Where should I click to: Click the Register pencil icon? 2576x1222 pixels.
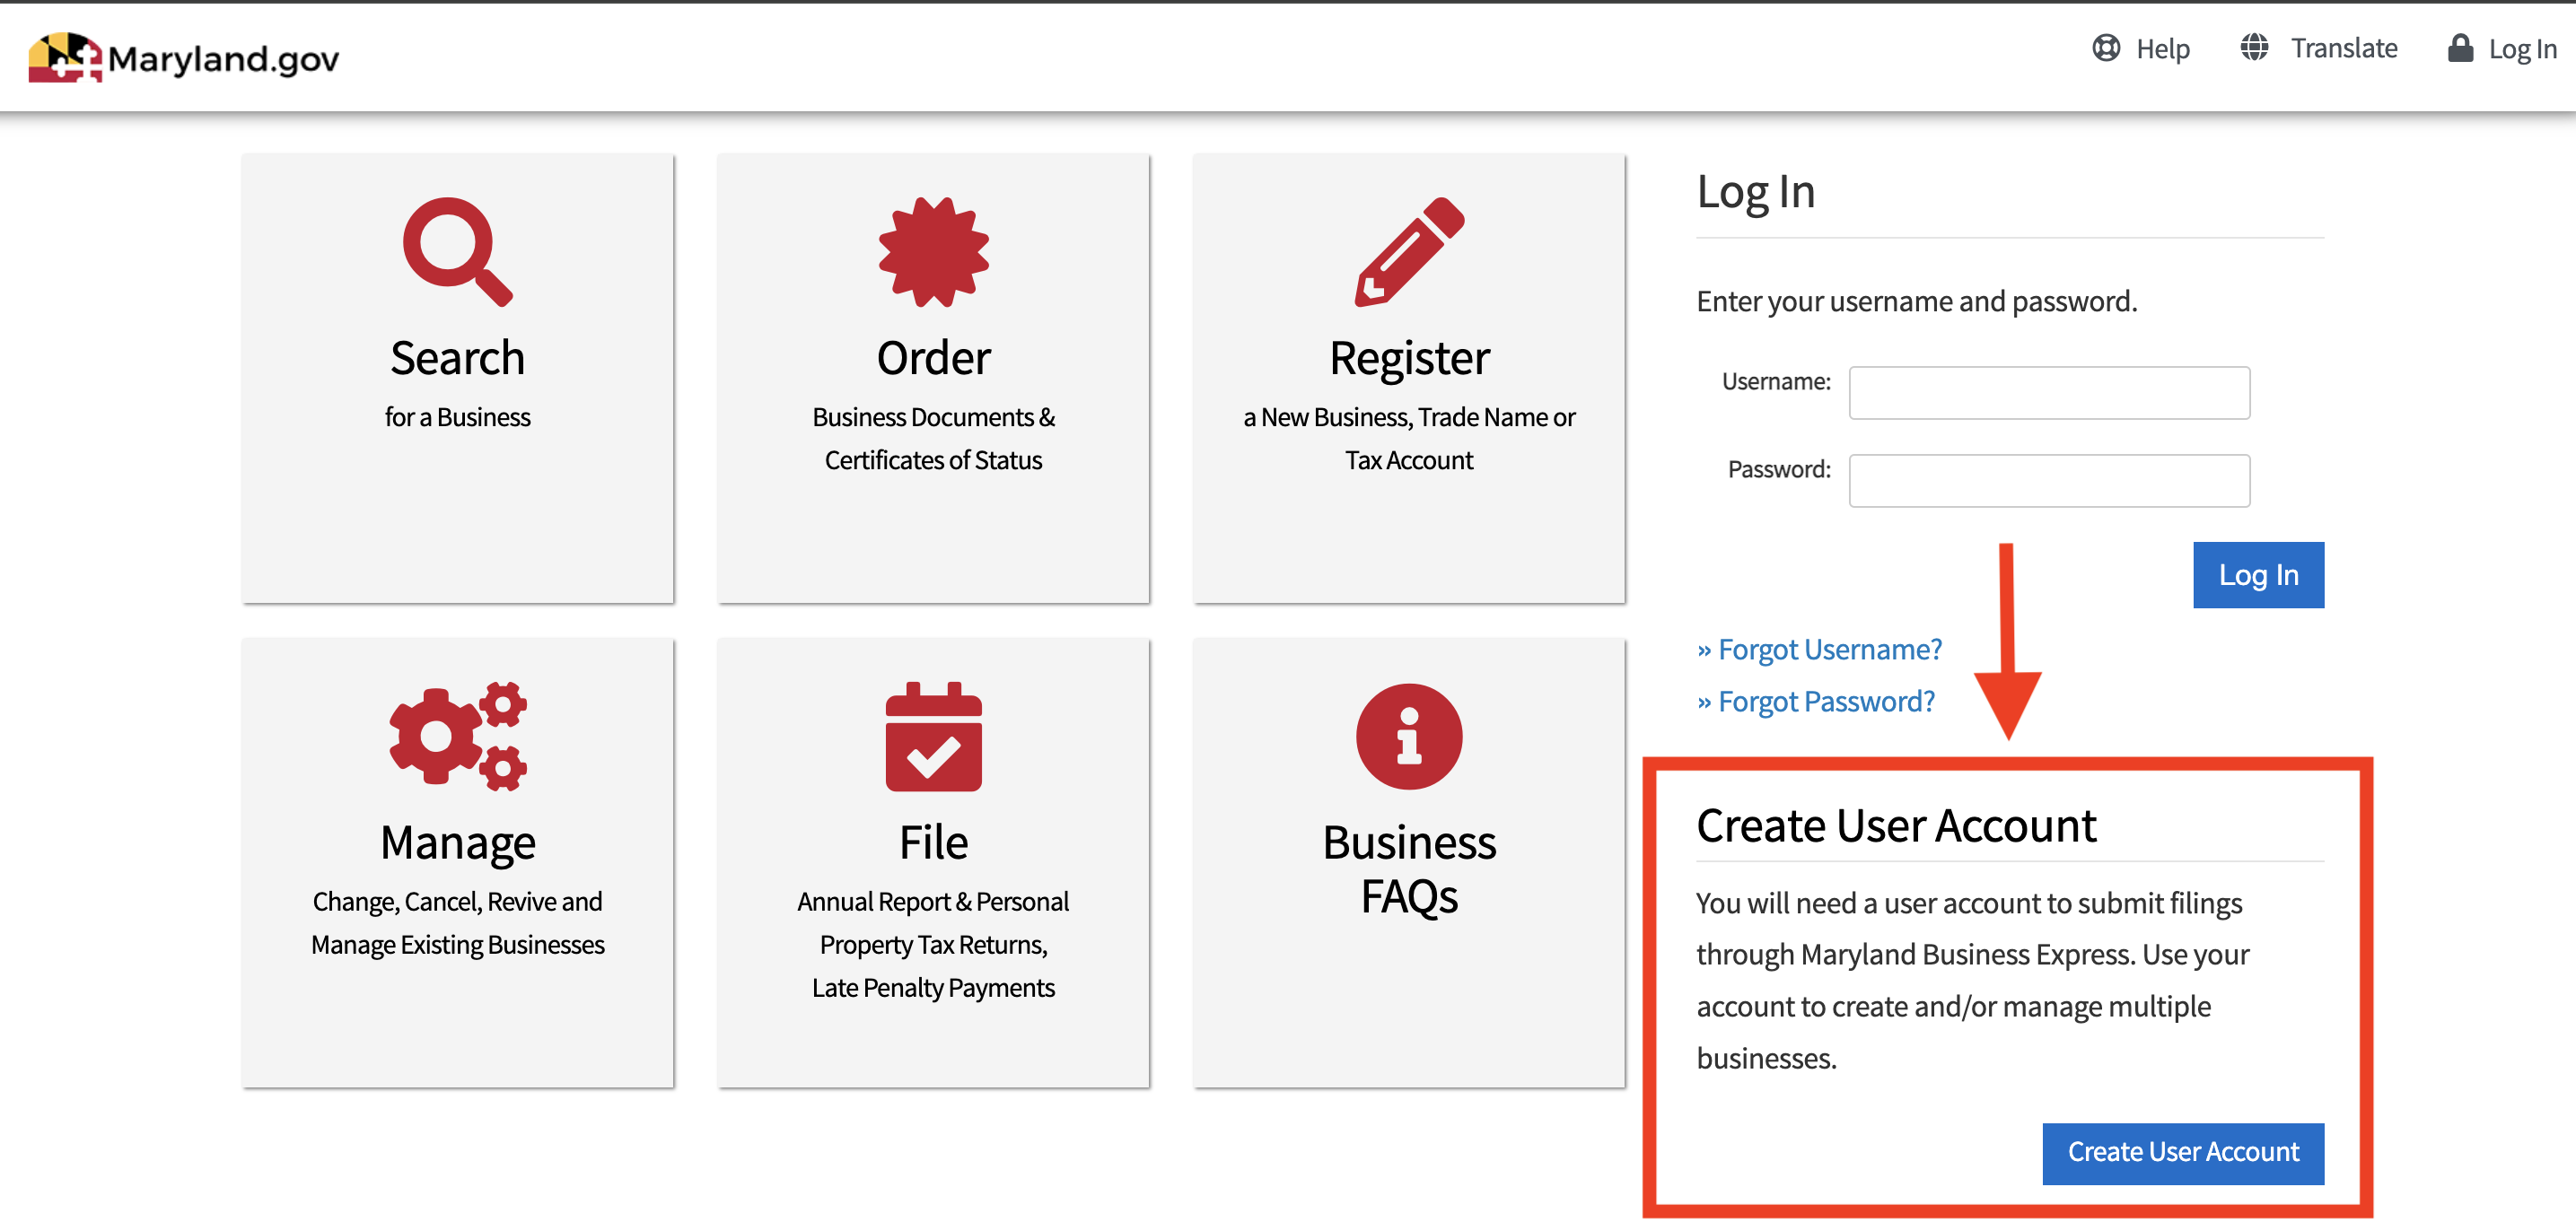coord(1409,252)
